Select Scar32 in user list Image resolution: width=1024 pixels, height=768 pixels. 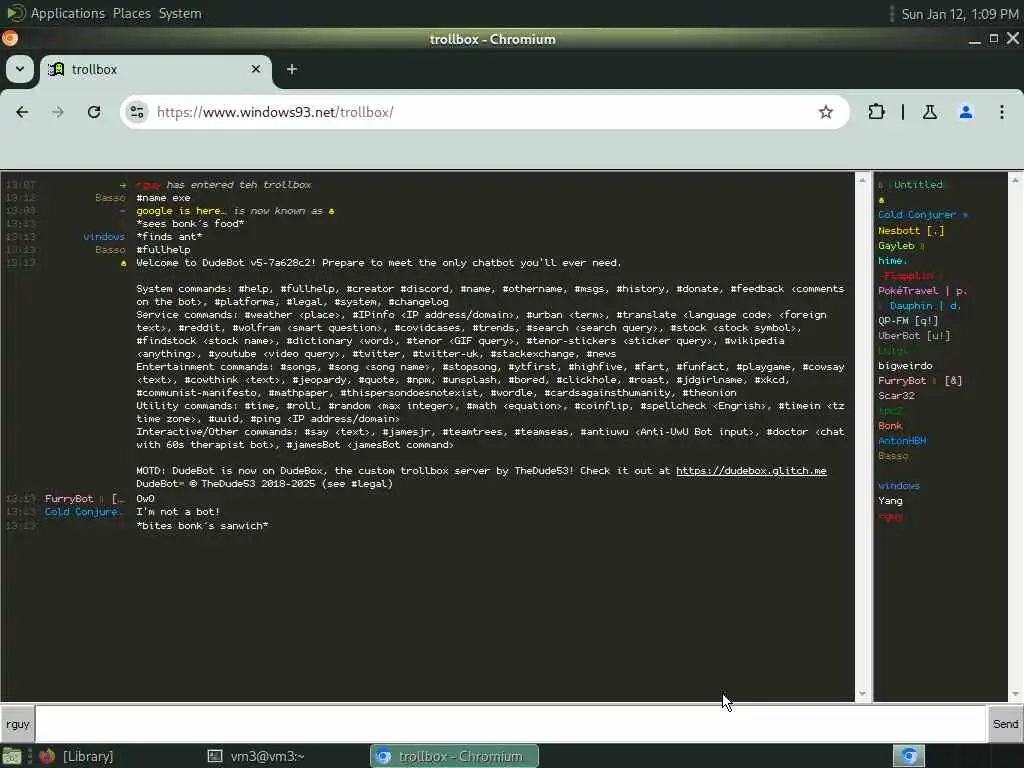point(896,396)
